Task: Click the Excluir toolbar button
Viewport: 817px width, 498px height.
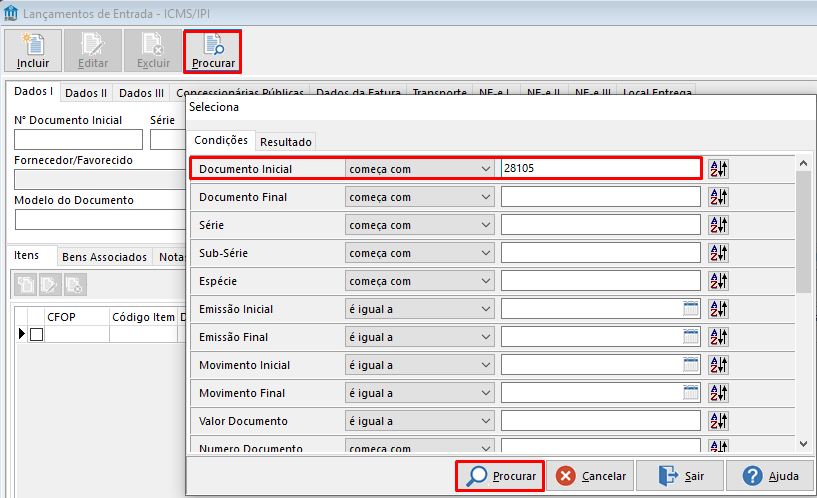Action: pyautogui.click(x=153, y=51)
